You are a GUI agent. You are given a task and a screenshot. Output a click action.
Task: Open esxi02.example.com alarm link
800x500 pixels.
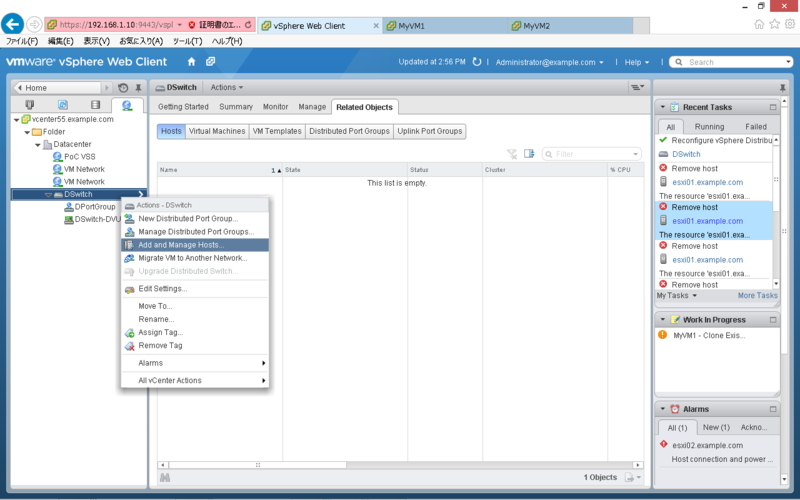(707, 445)
